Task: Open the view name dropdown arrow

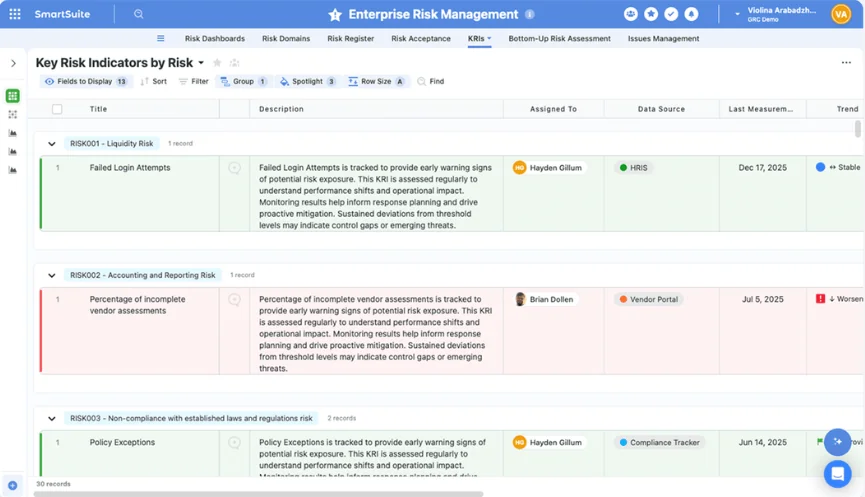Action: click(201, 63)
